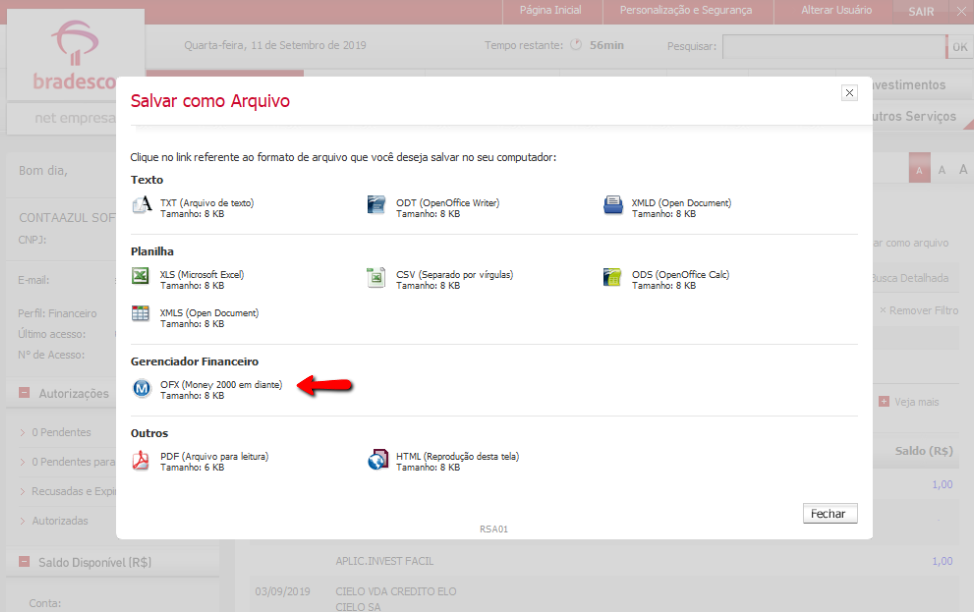Download ODT (OpenOffice Writer) format

447,203
